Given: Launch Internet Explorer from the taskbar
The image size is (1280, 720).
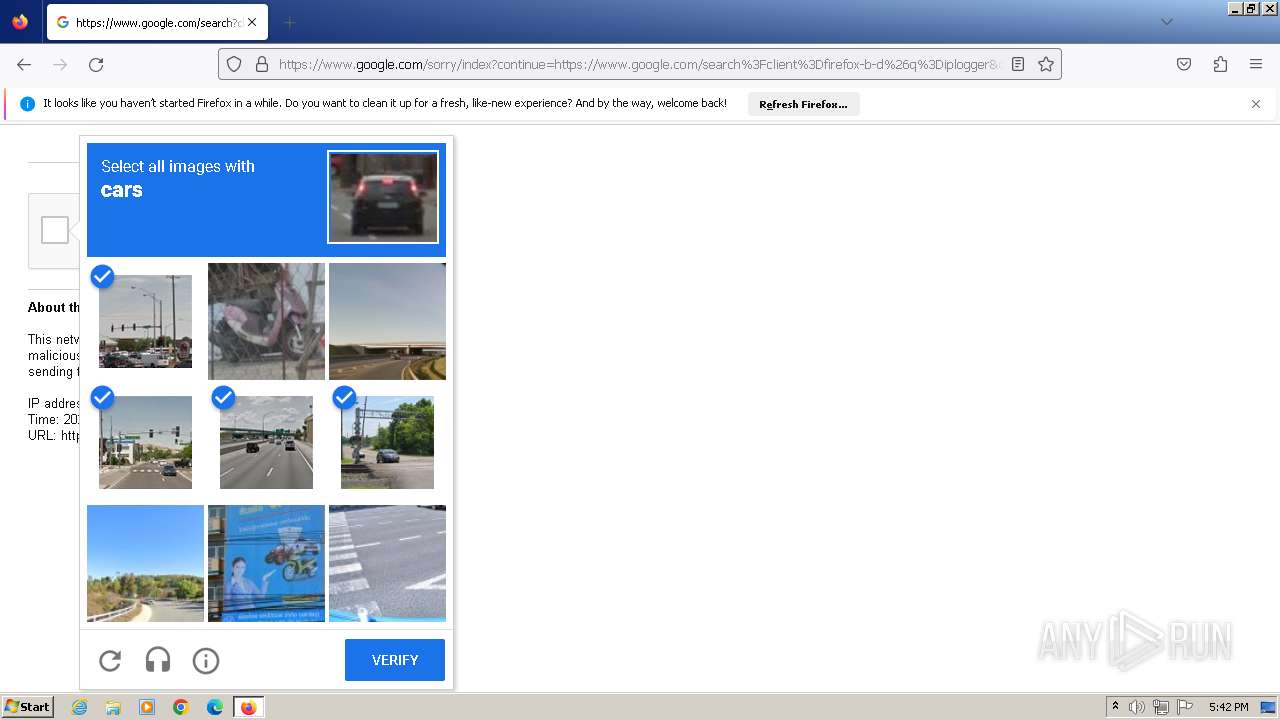Looking at the screenshot, I should (x=80, y=707).
